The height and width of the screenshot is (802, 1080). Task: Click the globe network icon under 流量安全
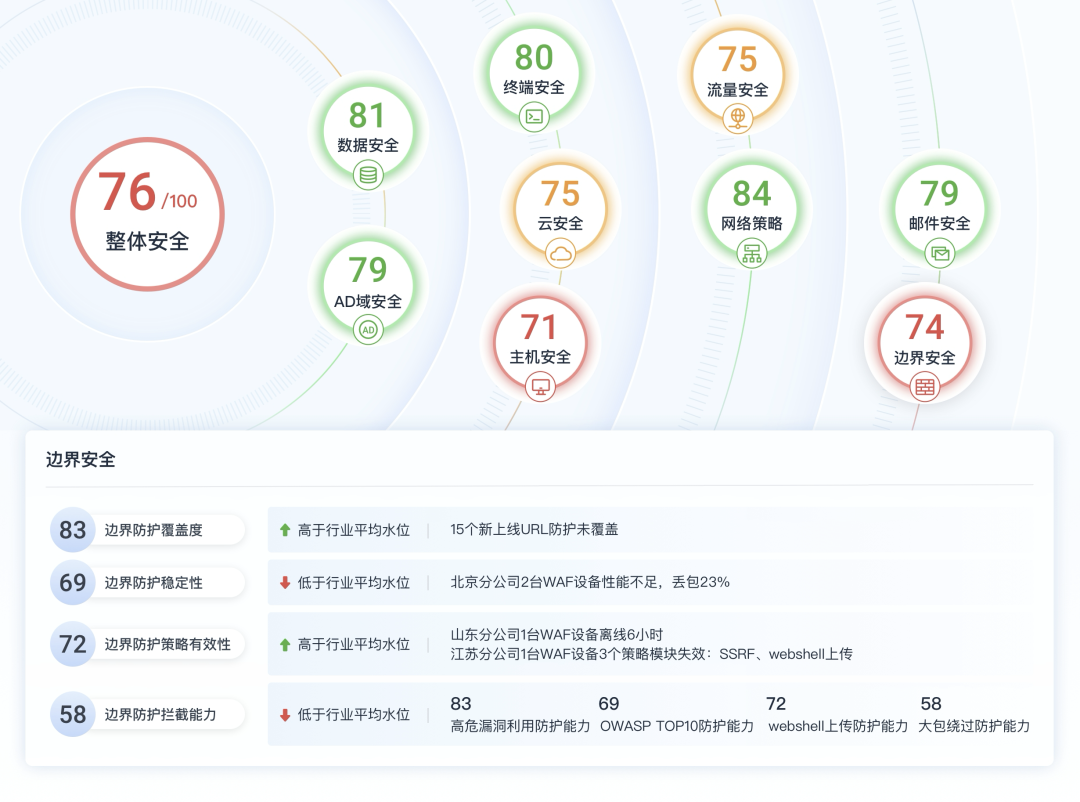pos(738,118)
